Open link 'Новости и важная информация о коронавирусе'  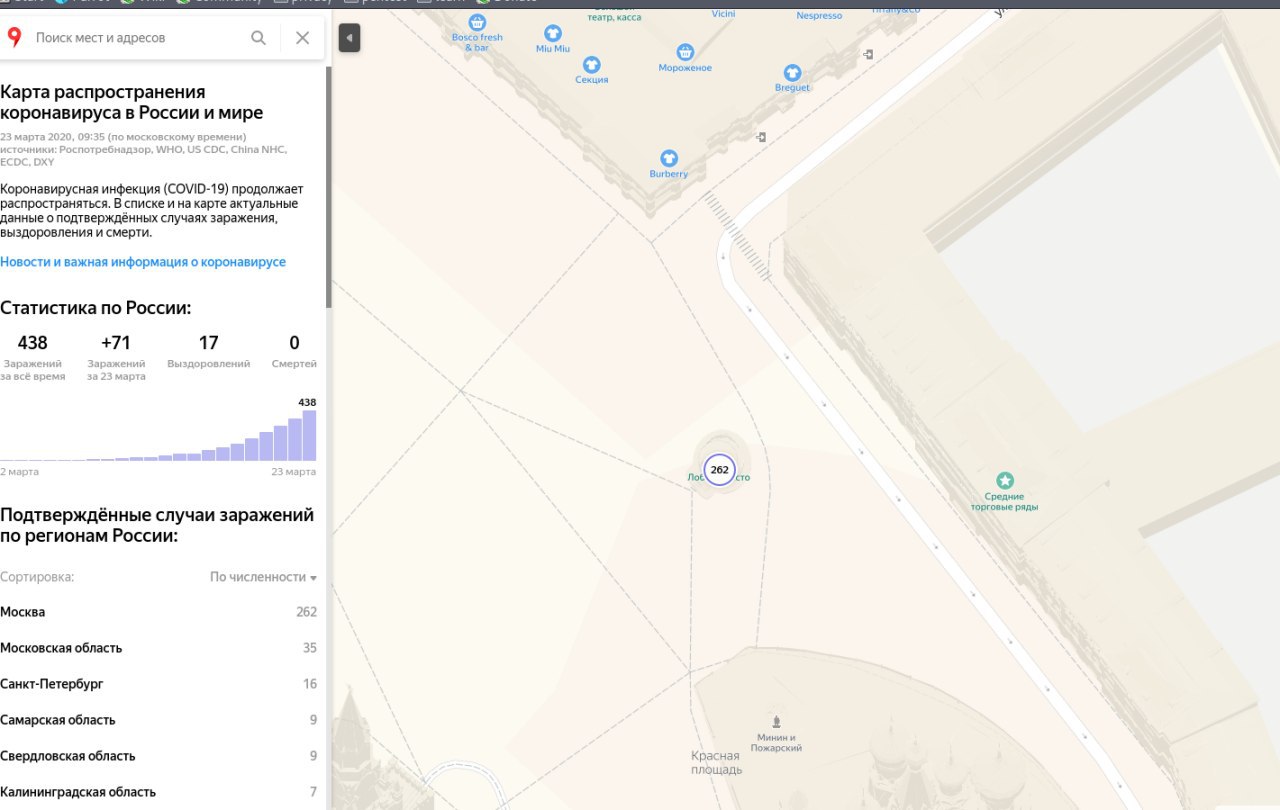point(143,262)
